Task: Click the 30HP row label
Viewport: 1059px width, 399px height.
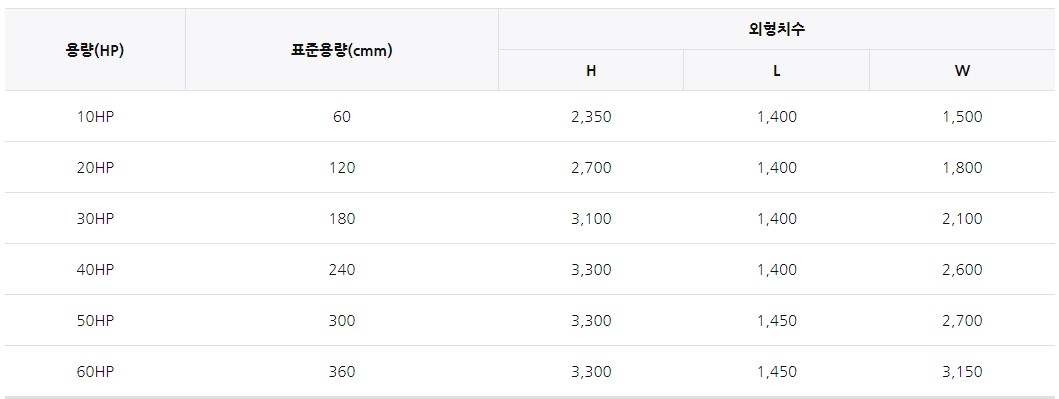Action: (x=95, y=219)
